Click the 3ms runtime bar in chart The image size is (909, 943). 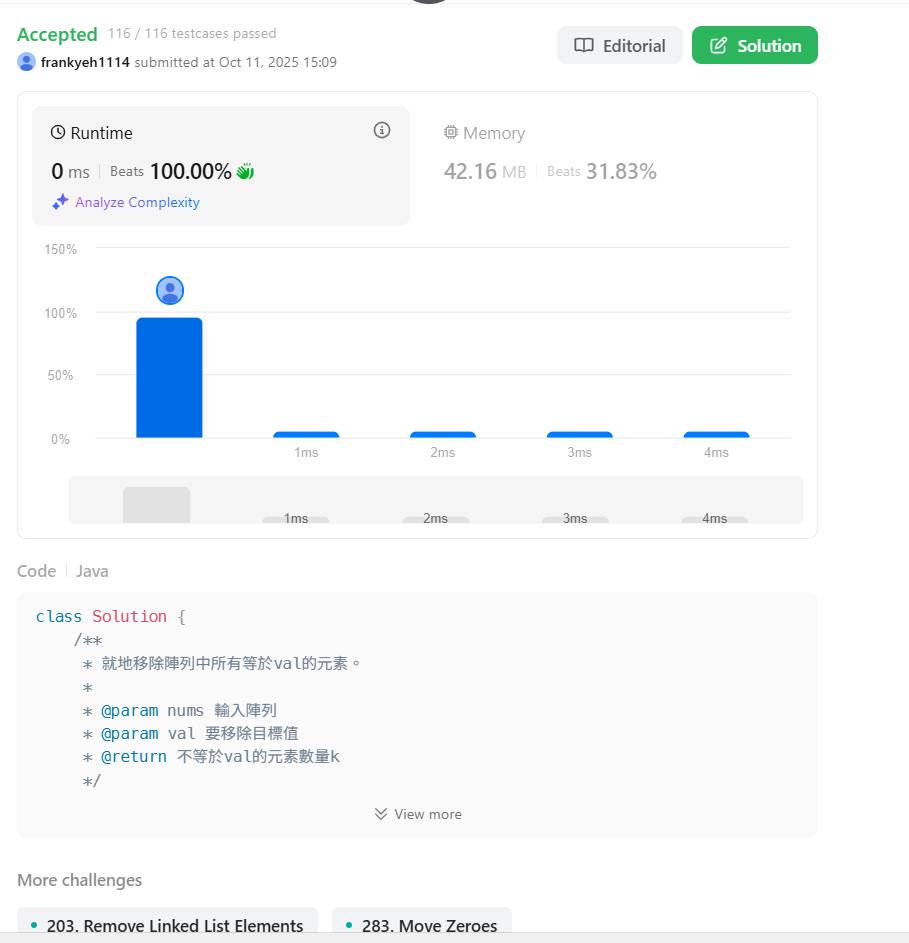pyautogui.click(x=579, y=435)
